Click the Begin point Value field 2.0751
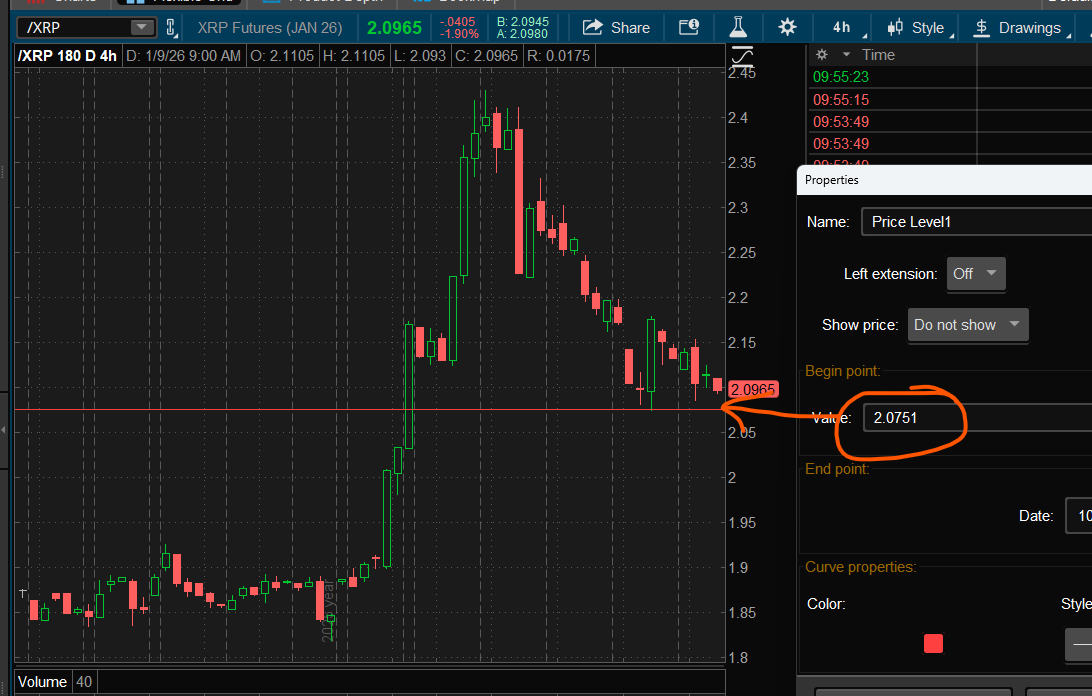1092x696 pixels. click(x=978, y=417)
